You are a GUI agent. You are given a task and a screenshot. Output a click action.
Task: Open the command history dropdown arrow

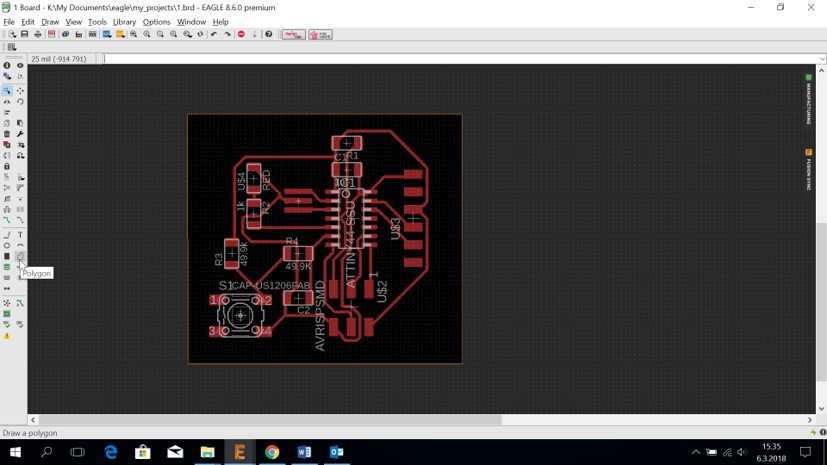click(x=822, y=59)
